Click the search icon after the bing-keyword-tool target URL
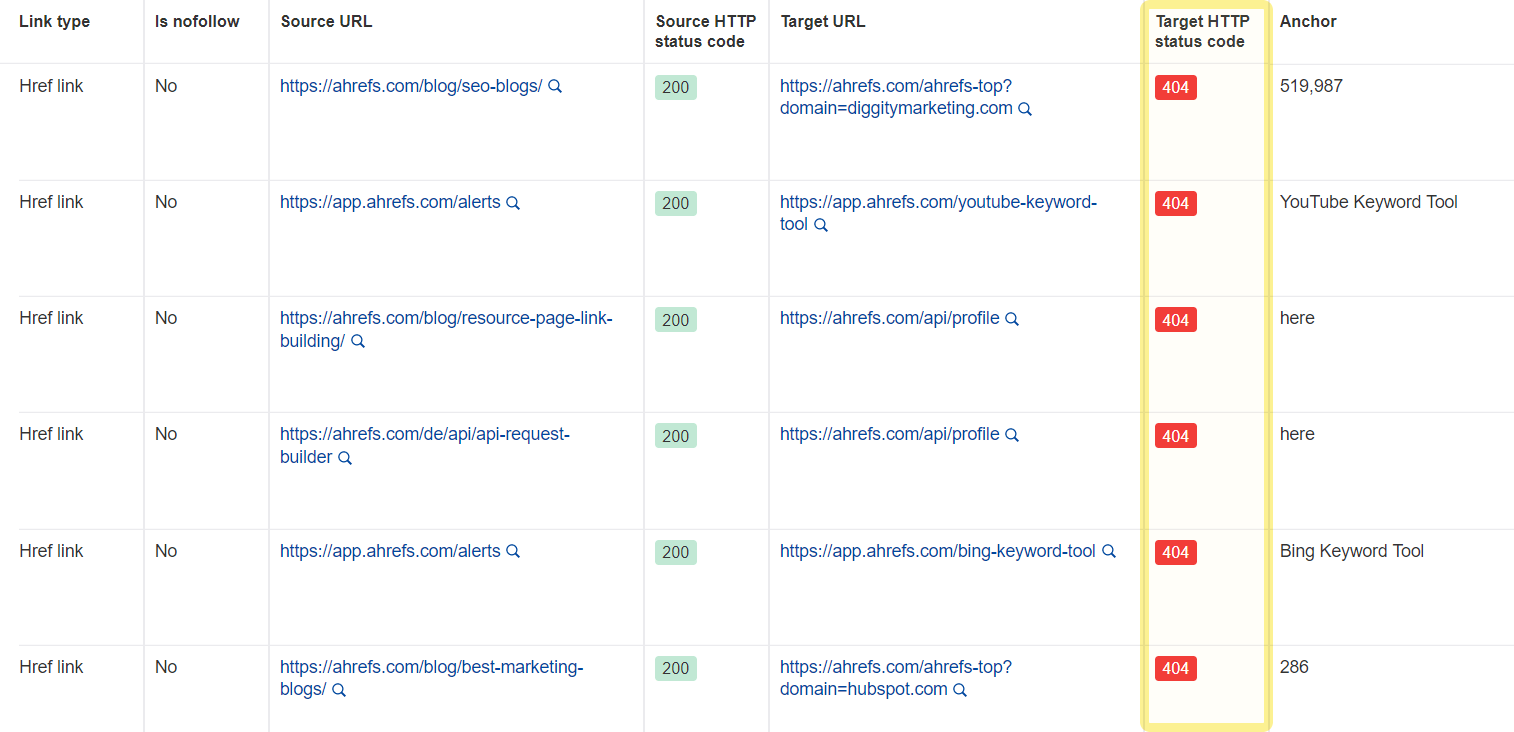This screenshot has width=1514, height=732. 1108,551
